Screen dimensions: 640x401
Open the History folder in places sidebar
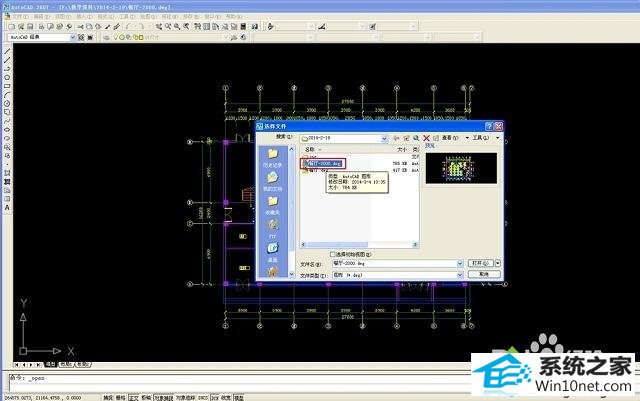(x=273, y=158)
